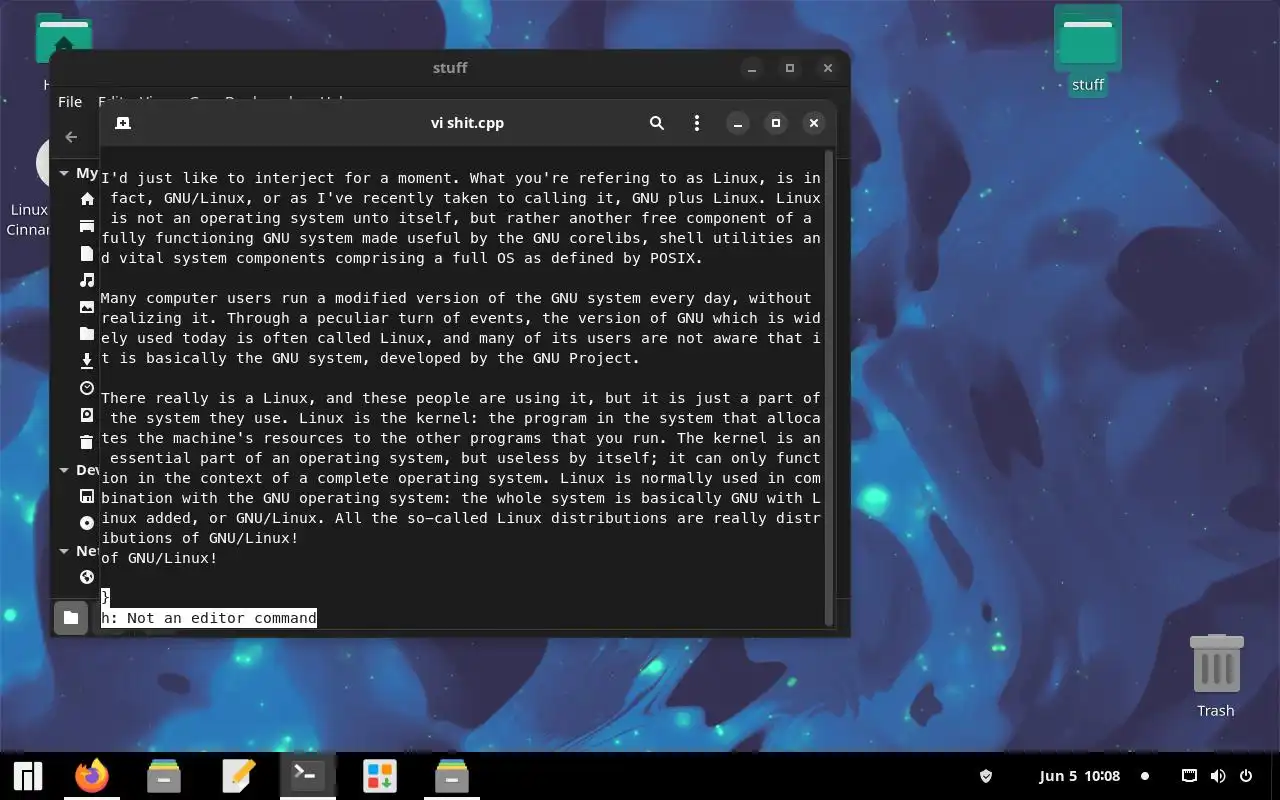Open Music place in the sidebar
This screenshot has width=1280, height=800.
click(87, 280)
